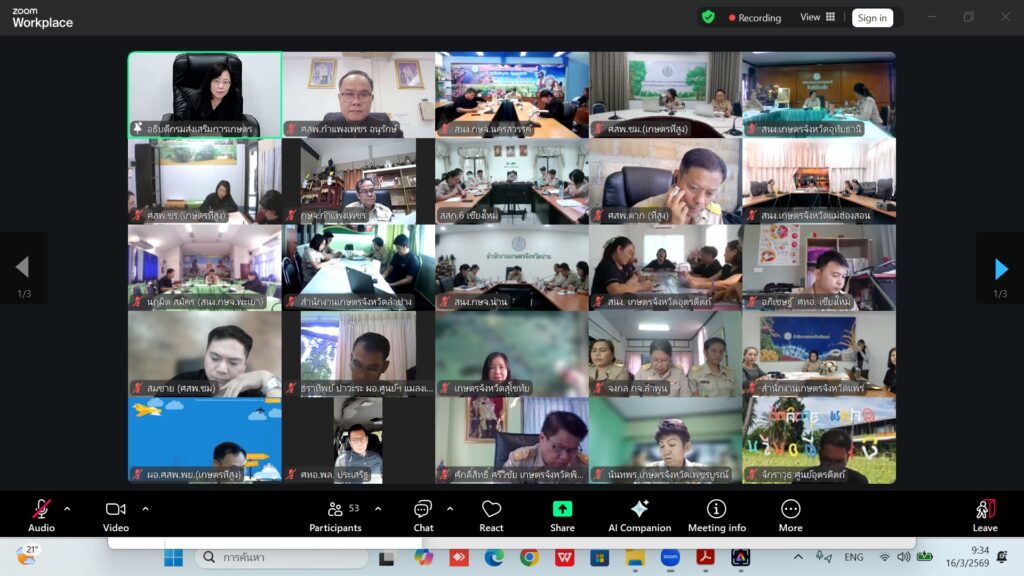This screenshot has width=1024, height=576.
Task: Expand the participants options chevron
Action: coord(378,509)
